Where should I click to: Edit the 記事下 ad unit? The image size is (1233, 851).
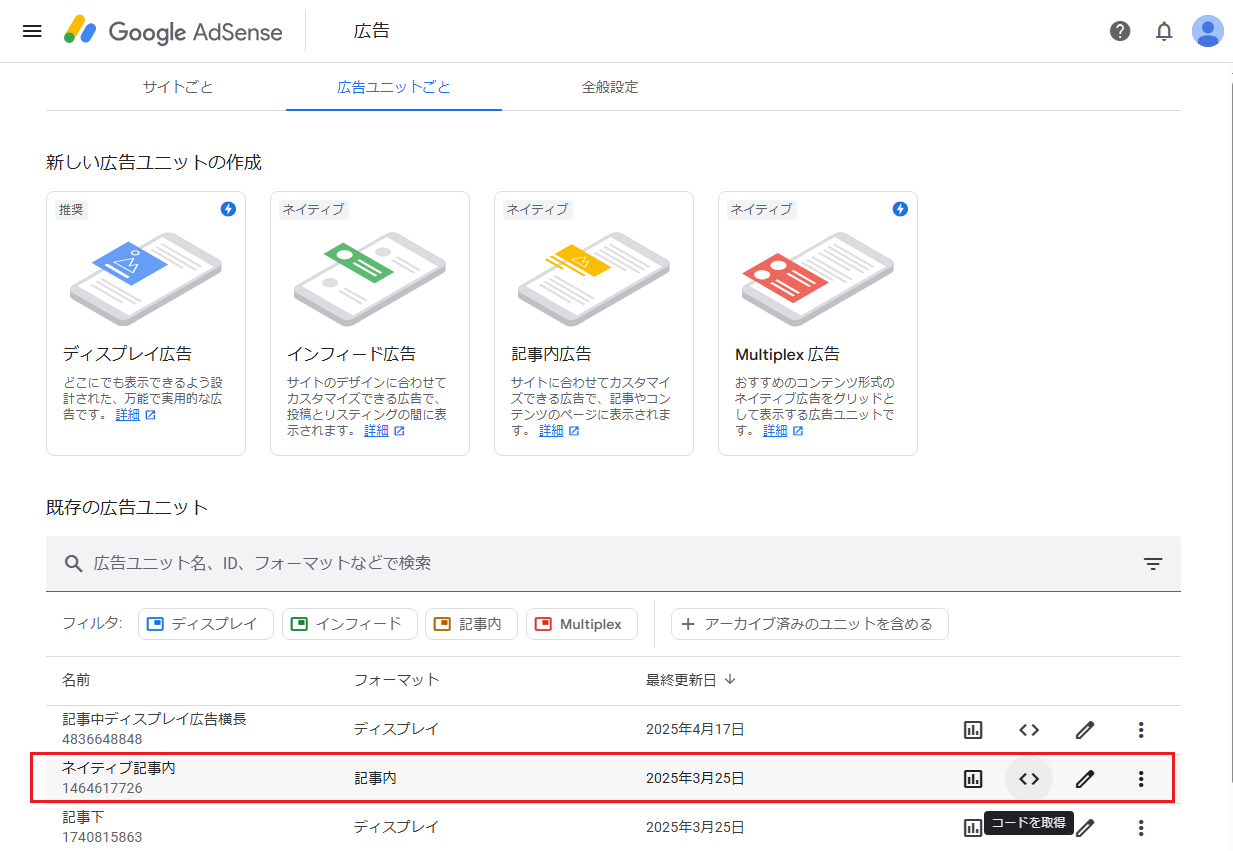(1085, 828)
